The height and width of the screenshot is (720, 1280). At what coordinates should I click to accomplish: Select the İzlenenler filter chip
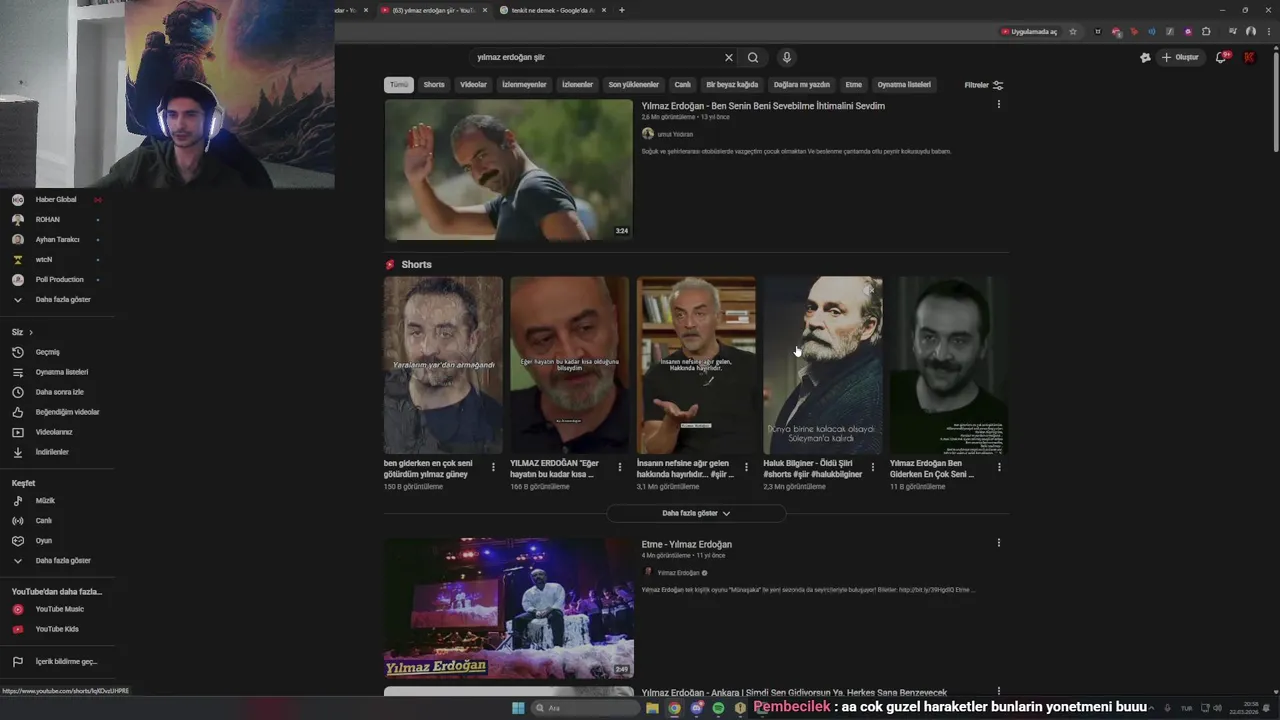tap(577, 85)
